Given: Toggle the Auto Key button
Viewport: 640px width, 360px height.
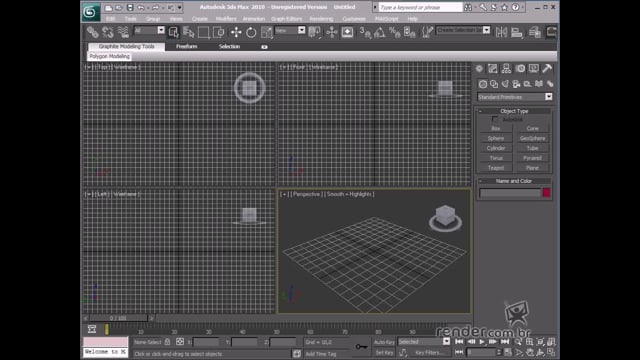Looking at the screenshot, I should coord(384,342).
